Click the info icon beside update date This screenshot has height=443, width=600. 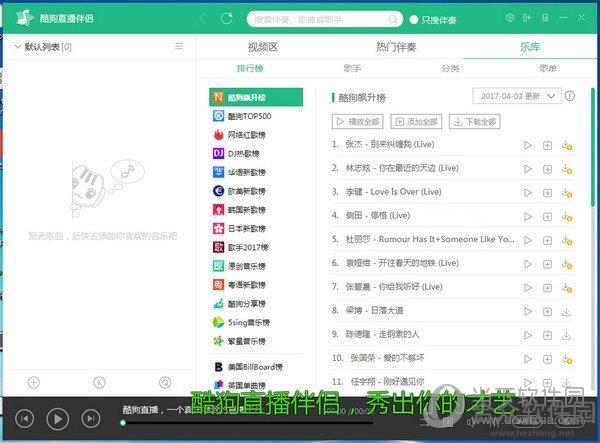570,96
